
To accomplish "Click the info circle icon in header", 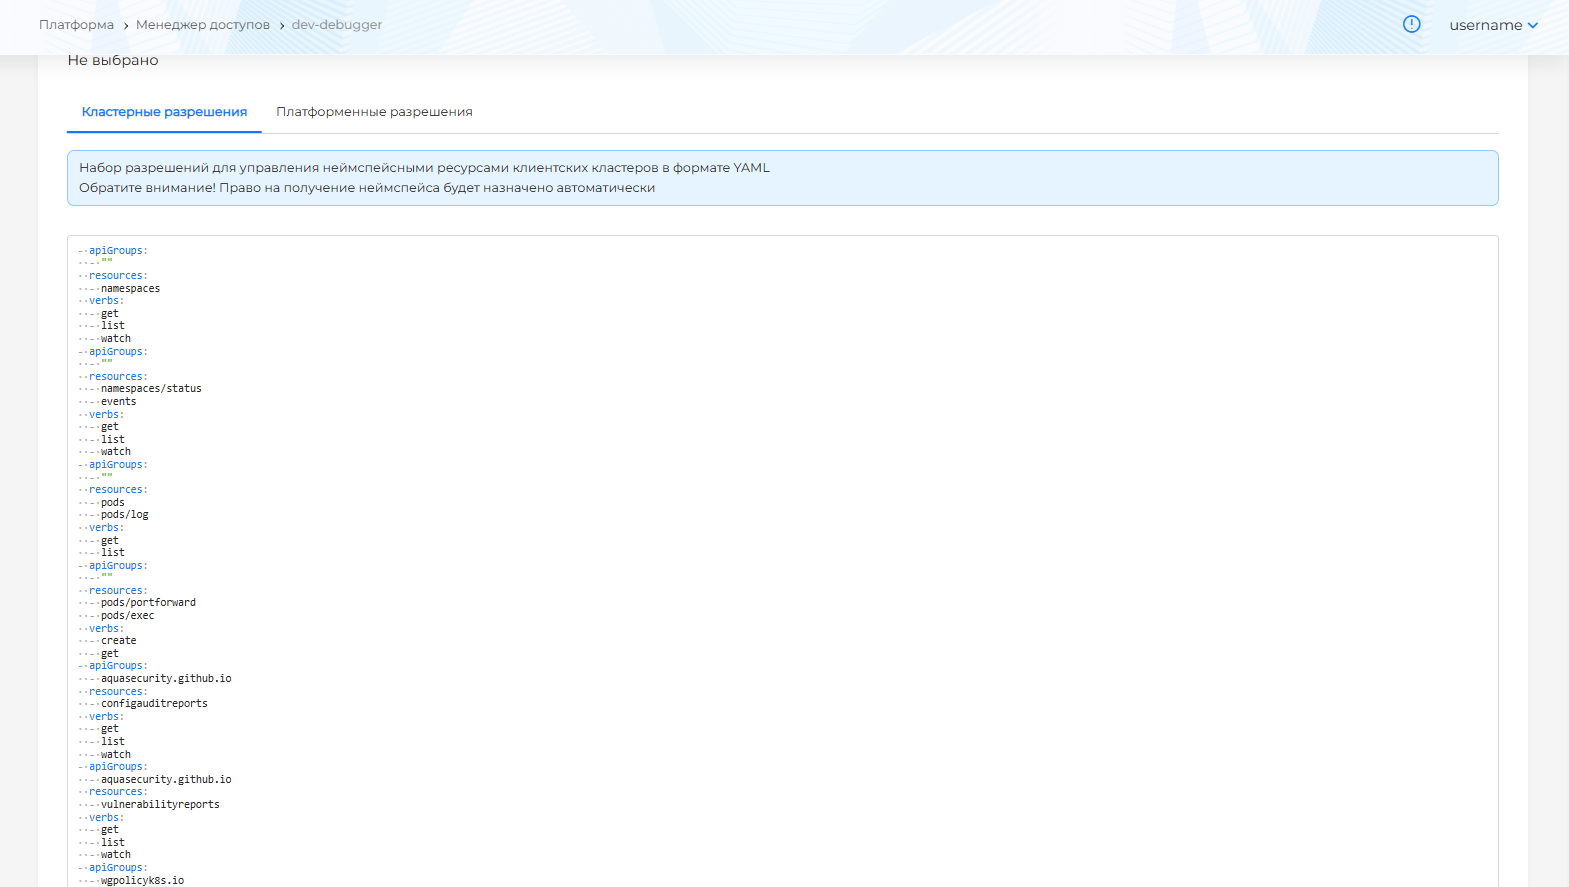I will point(1411,25).
